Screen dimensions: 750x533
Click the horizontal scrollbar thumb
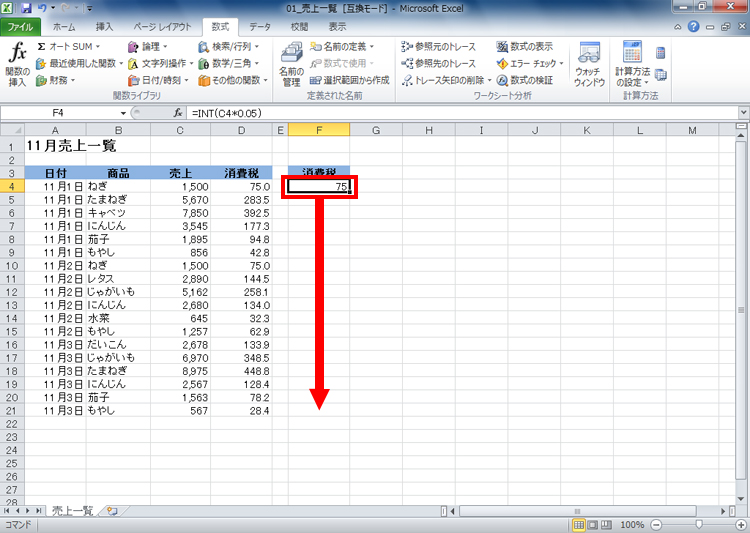(x=577, y=511)
